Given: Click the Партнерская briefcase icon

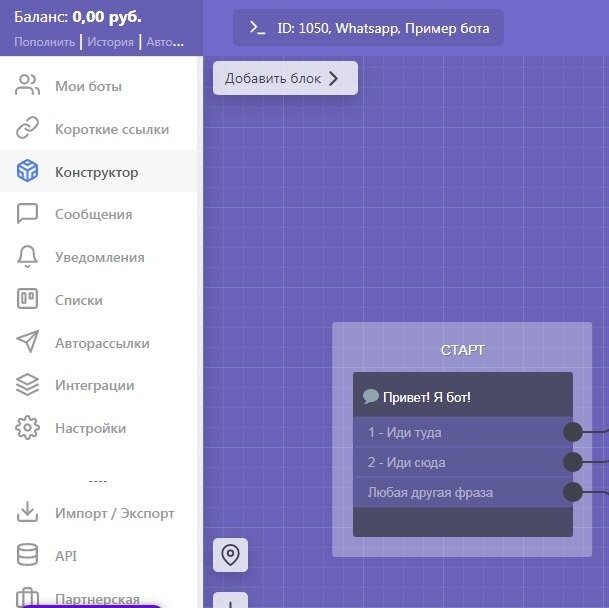Looking at the screenshot, I should (27, 598).
